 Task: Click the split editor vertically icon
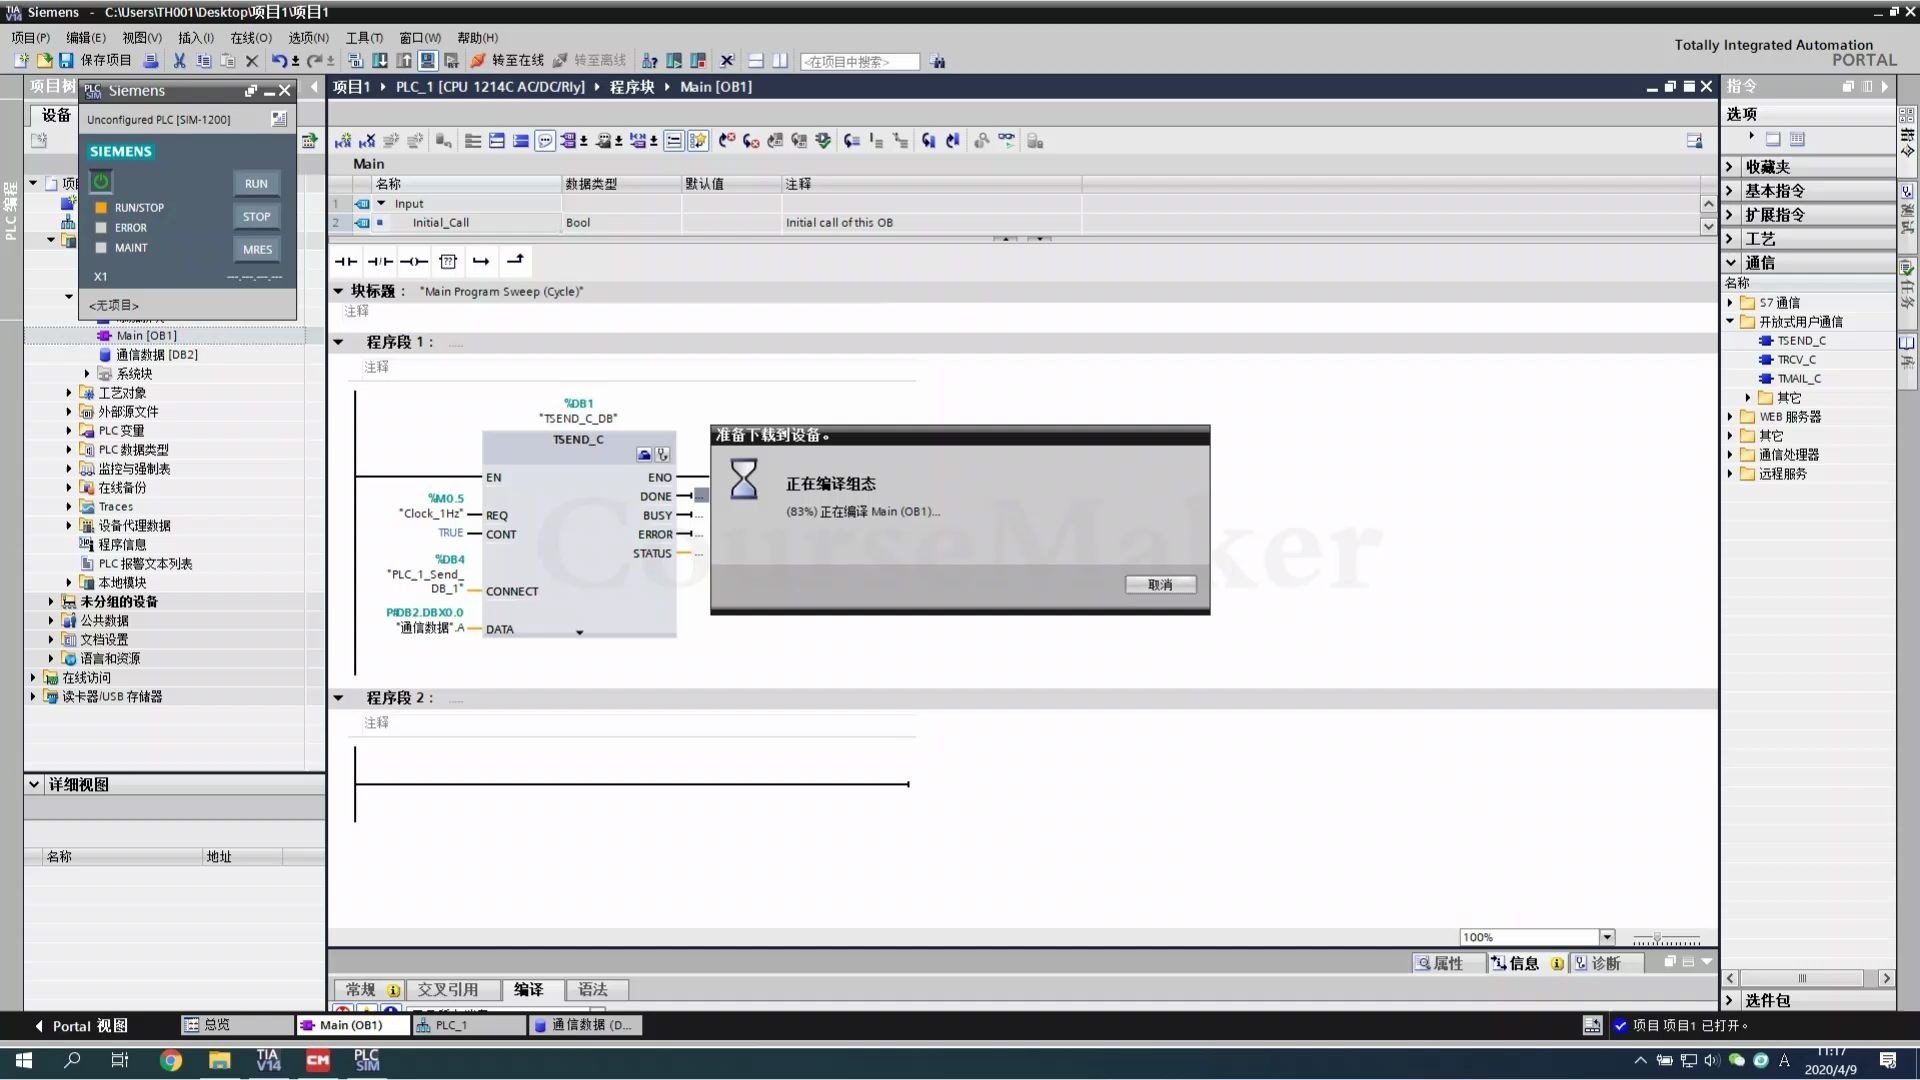(x=780, y=61)
